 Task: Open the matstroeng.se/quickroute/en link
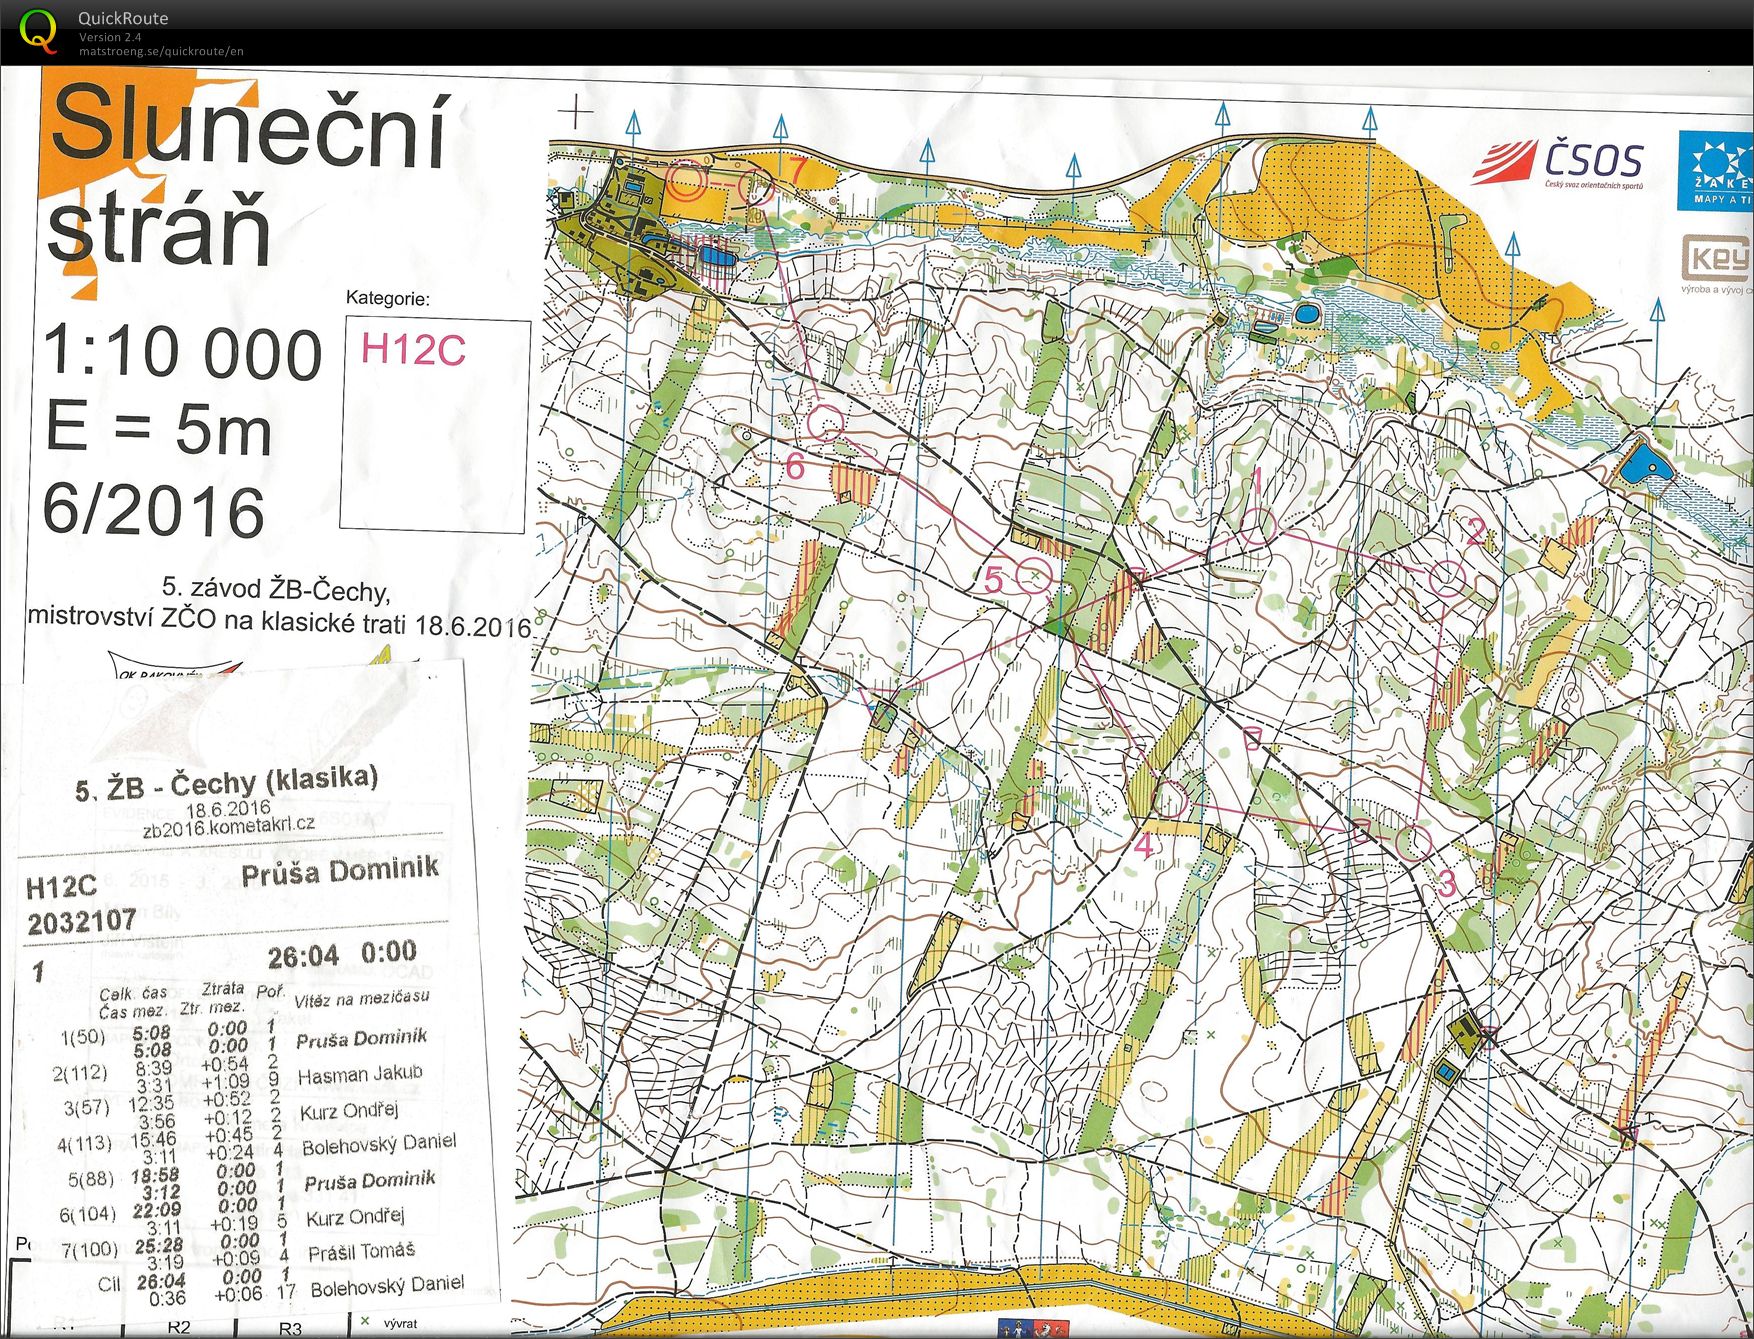point(161,51)
